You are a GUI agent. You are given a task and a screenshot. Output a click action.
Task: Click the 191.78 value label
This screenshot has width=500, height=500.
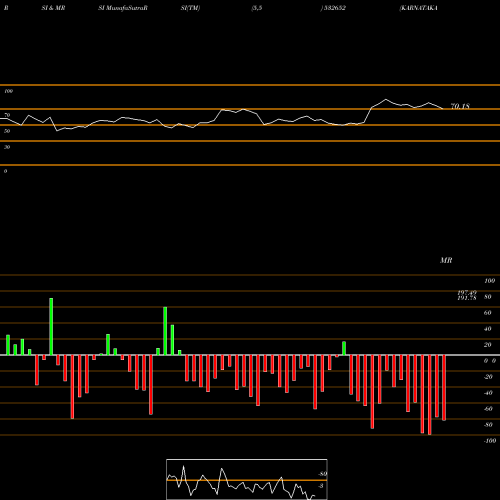point(467,298)
